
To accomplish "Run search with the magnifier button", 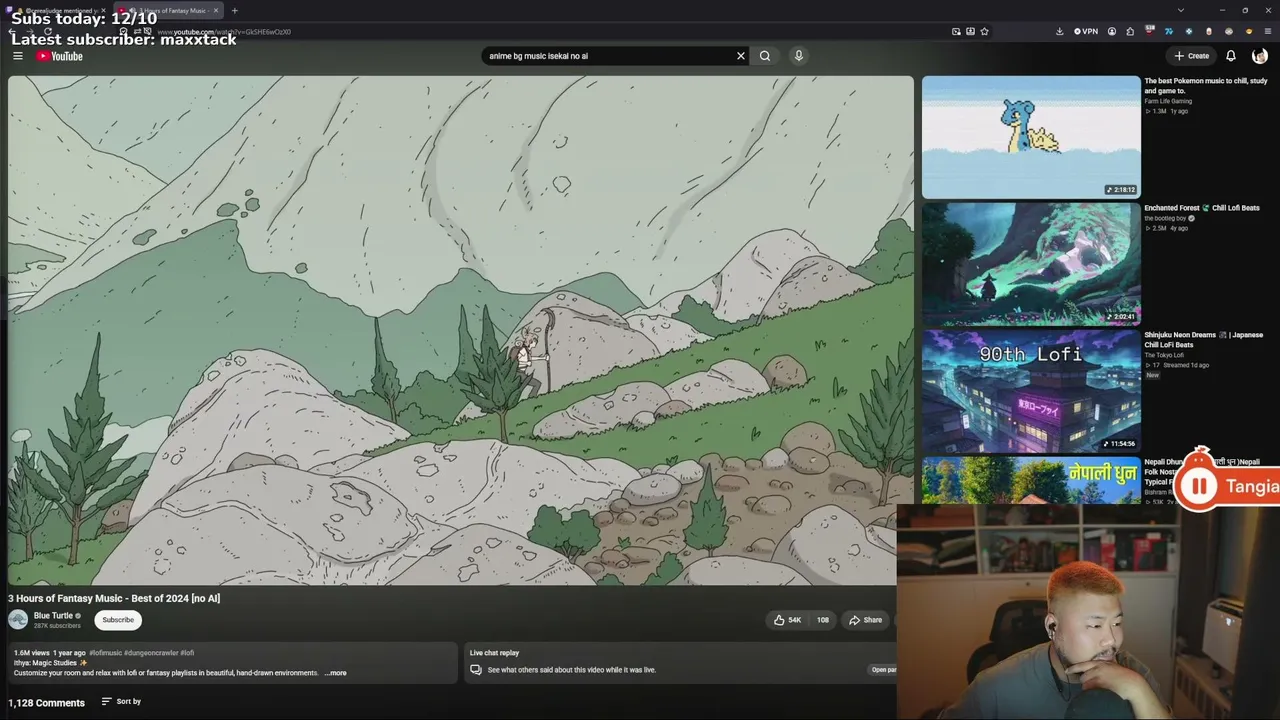I will [765, 56].
